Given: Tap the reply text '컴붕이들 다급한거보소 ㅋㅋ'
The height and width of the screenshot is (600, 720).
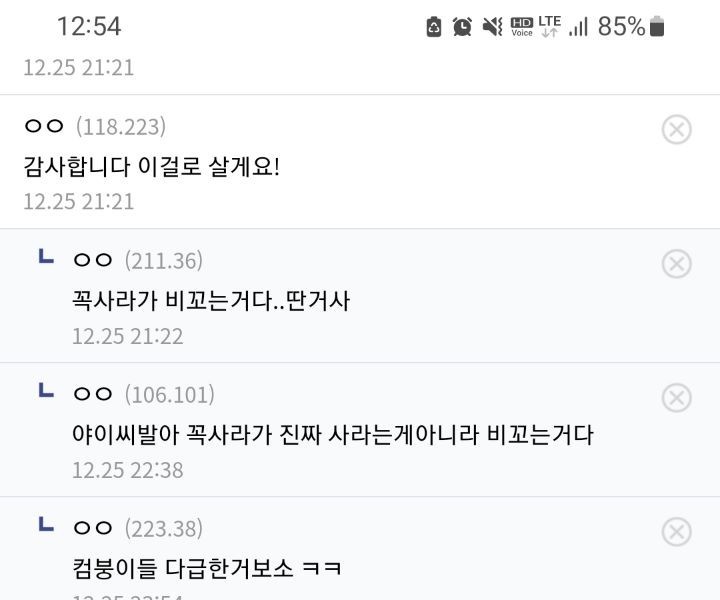Looking at the screenshot, I should tap(207, 568).
